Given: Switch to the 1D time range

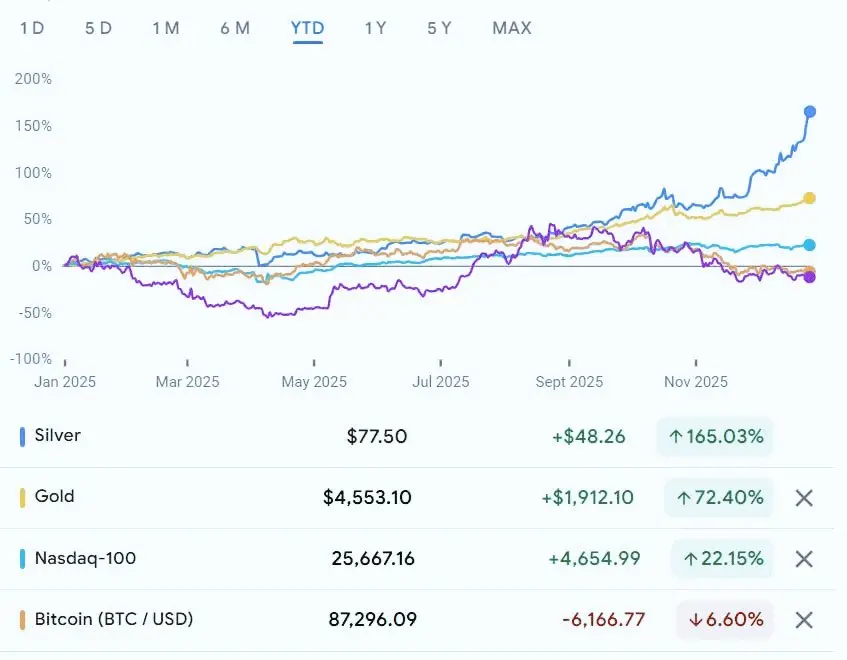Looking at the screenshot, I should 32,28.
